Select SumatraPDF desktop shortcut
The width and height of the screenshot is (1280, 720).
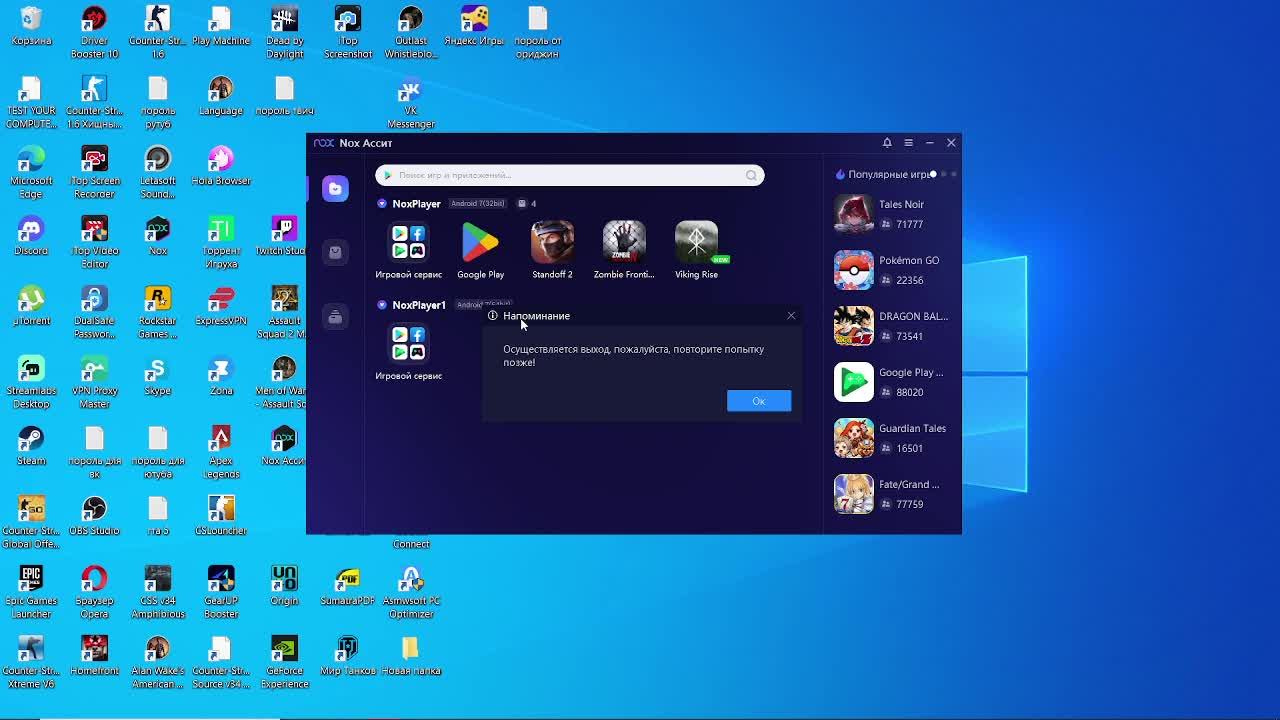point(347,587)
